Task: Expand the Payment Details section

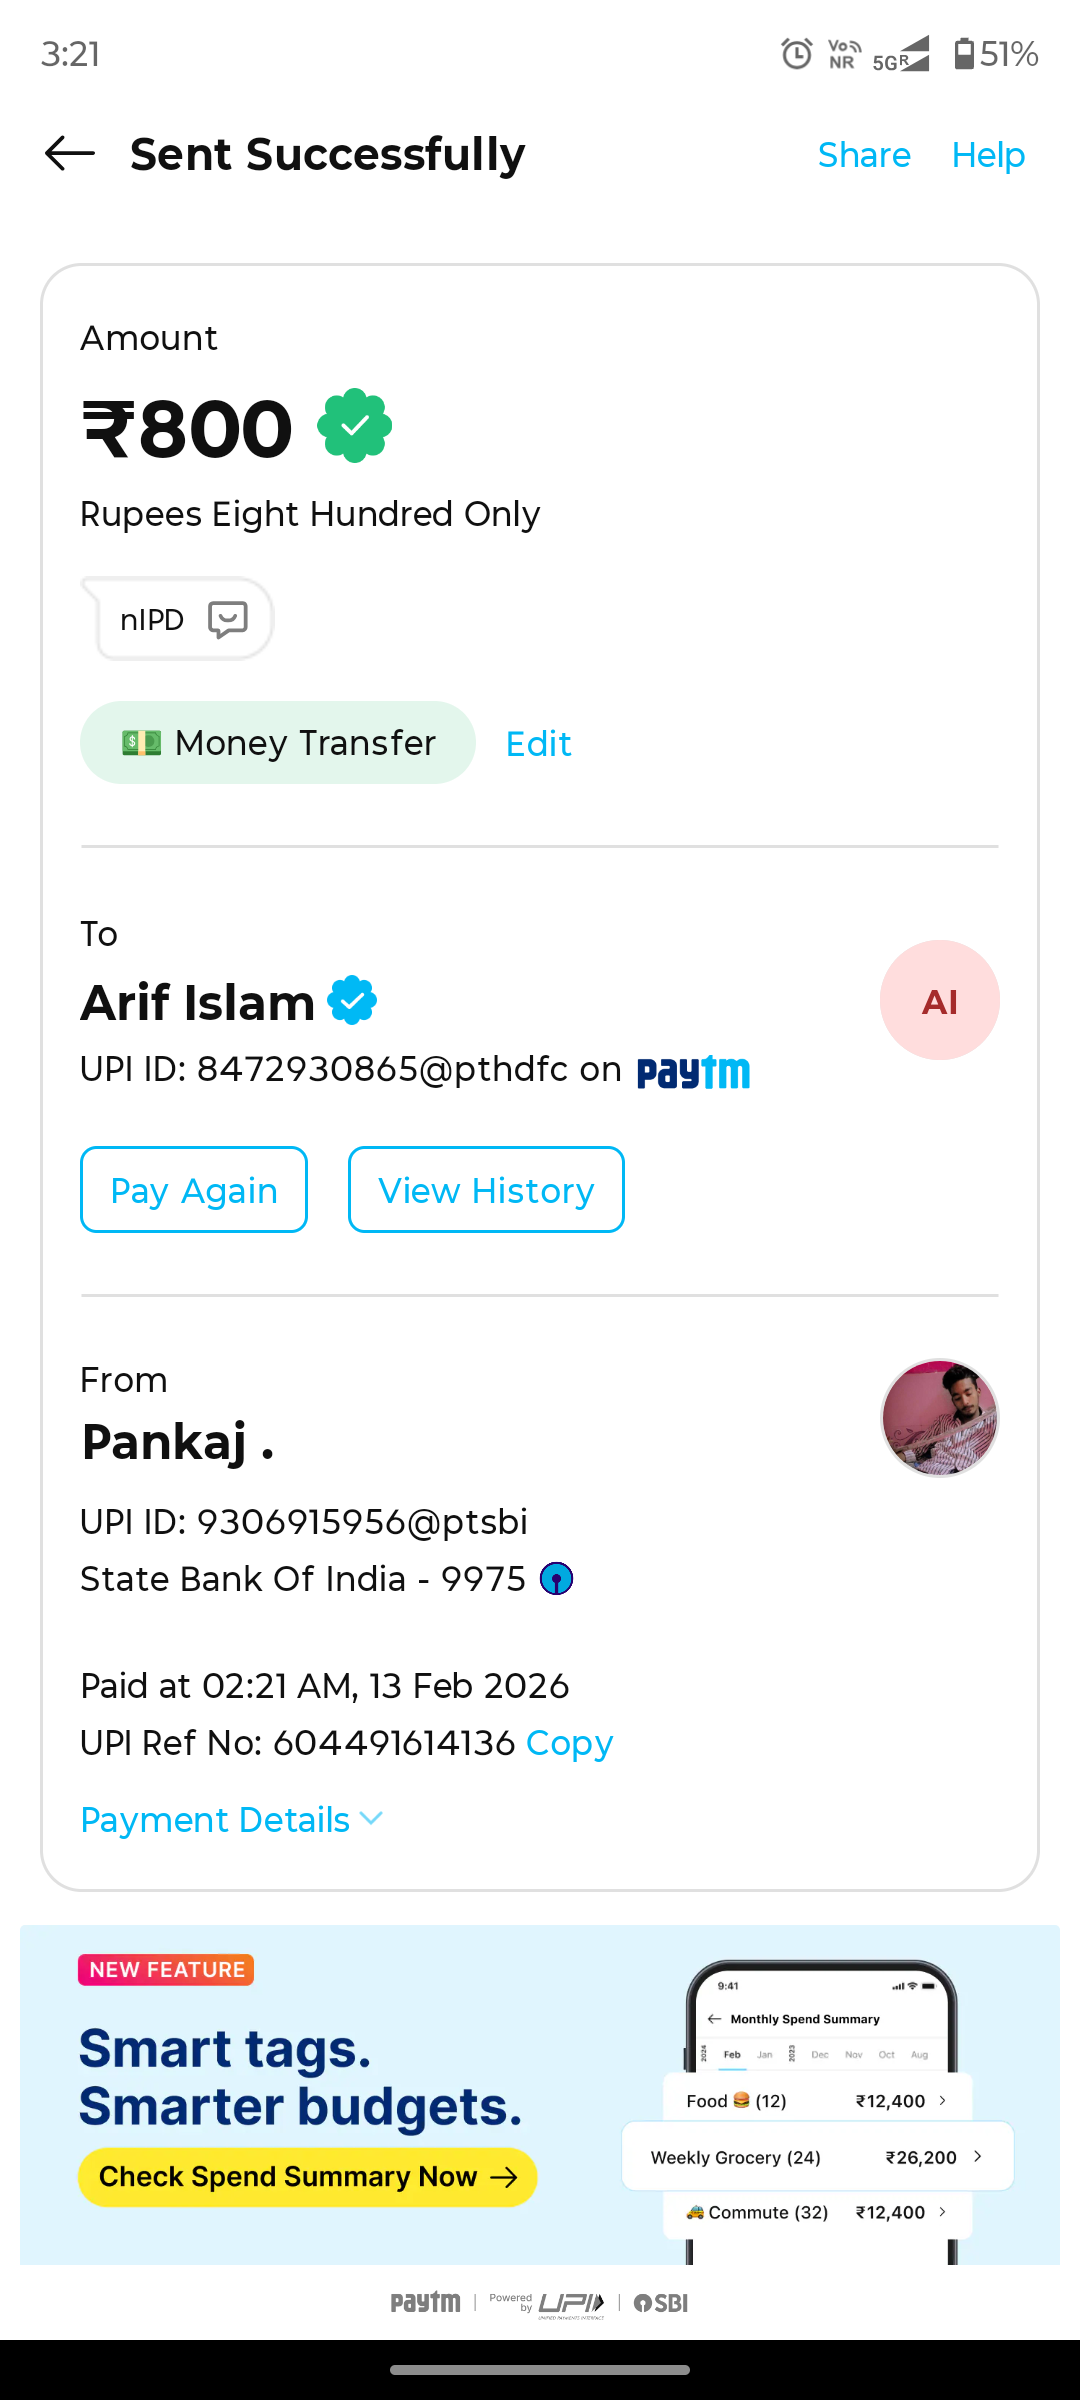Action: point(231,1820)
